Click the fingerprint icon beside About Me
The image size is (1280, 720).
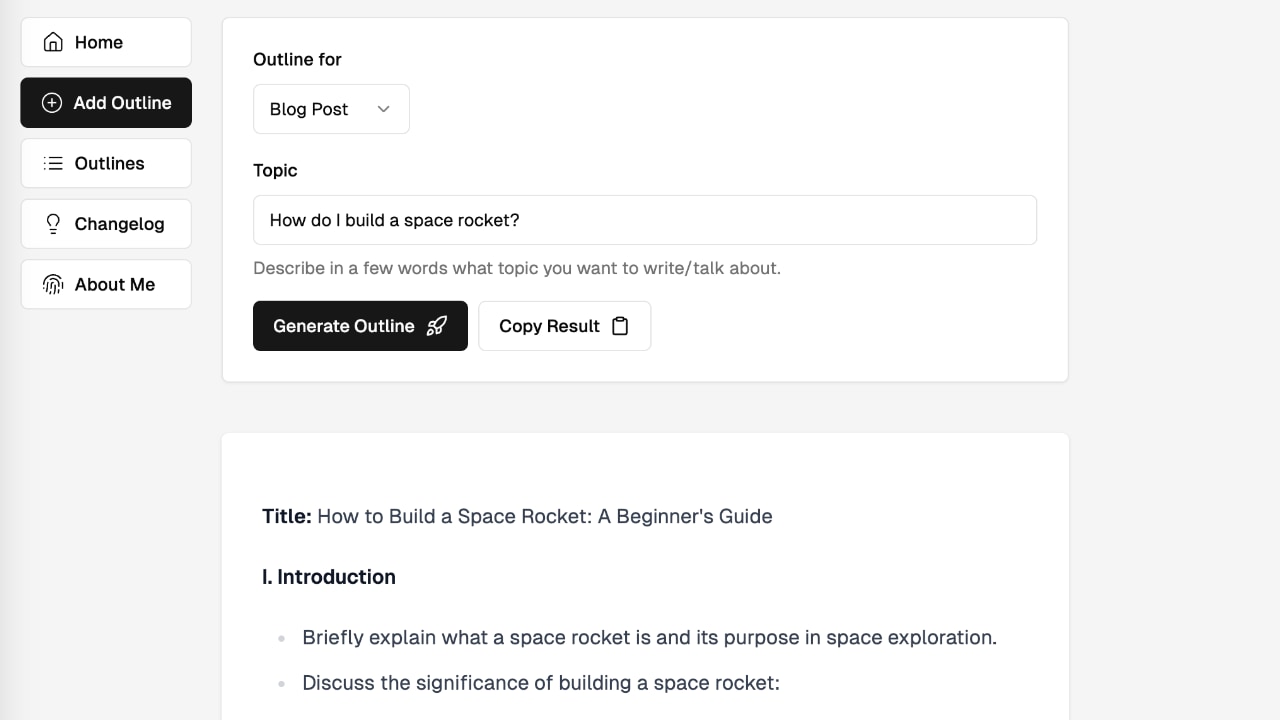[53, 285]
